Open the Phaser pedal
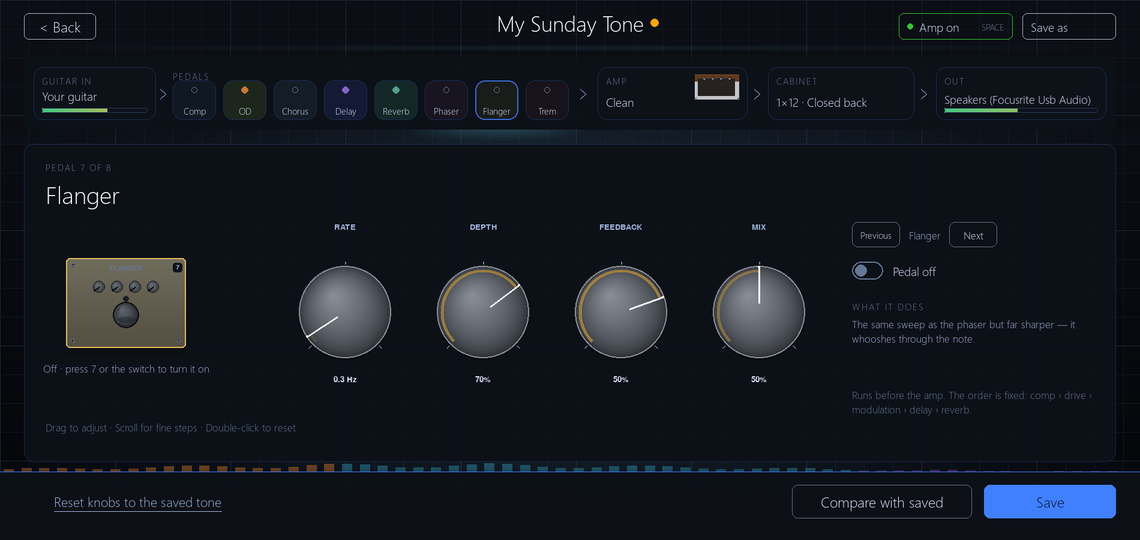The image size is (1140, 540). pyautogui.click(x=446, y=100)
